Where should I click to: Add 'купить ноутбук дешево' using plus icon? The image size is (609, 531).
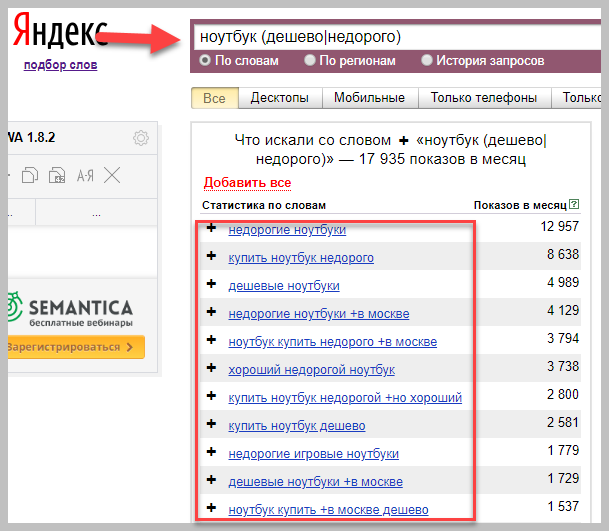[x=211, y=424]
